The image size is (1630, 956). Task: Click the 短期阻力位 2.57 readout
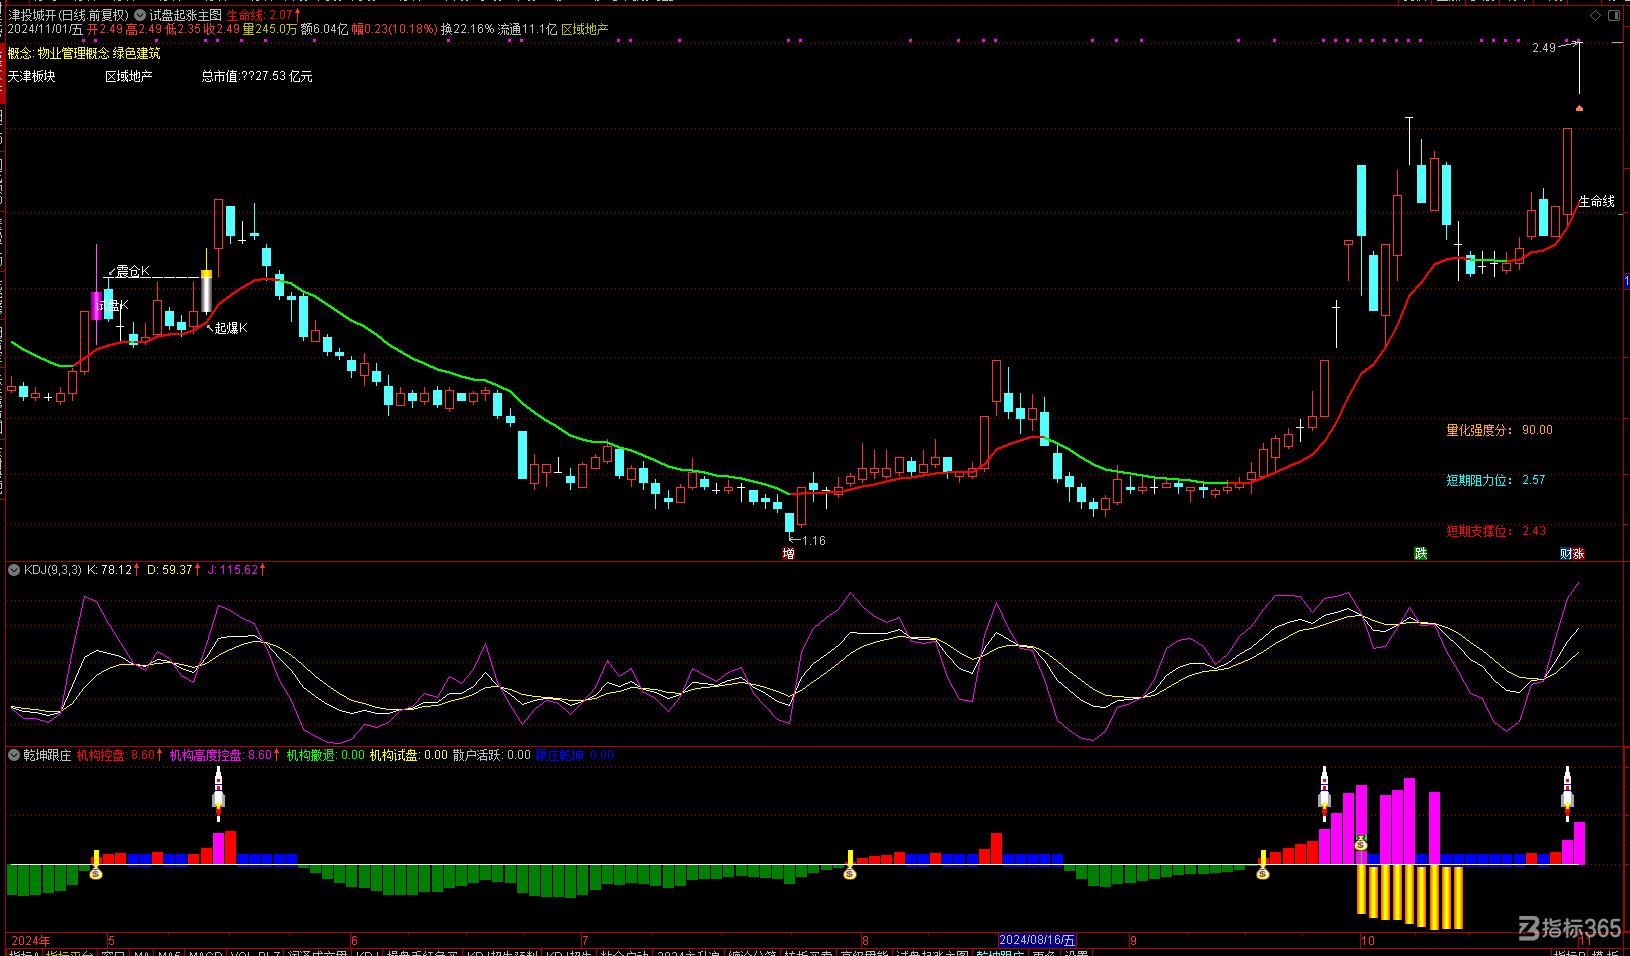[x=1496, y=480]
